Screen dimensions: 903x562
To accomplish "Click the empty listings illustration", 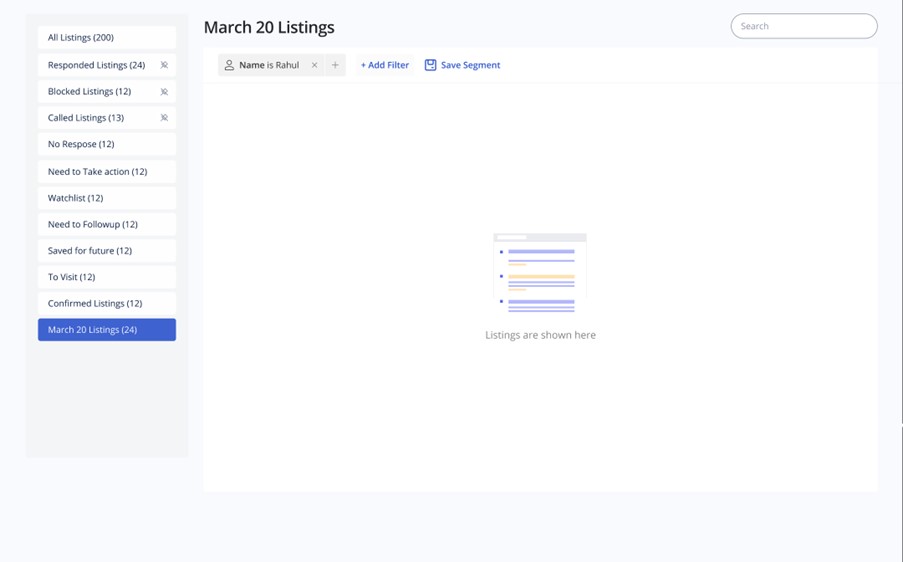I will tap(540, 273).
